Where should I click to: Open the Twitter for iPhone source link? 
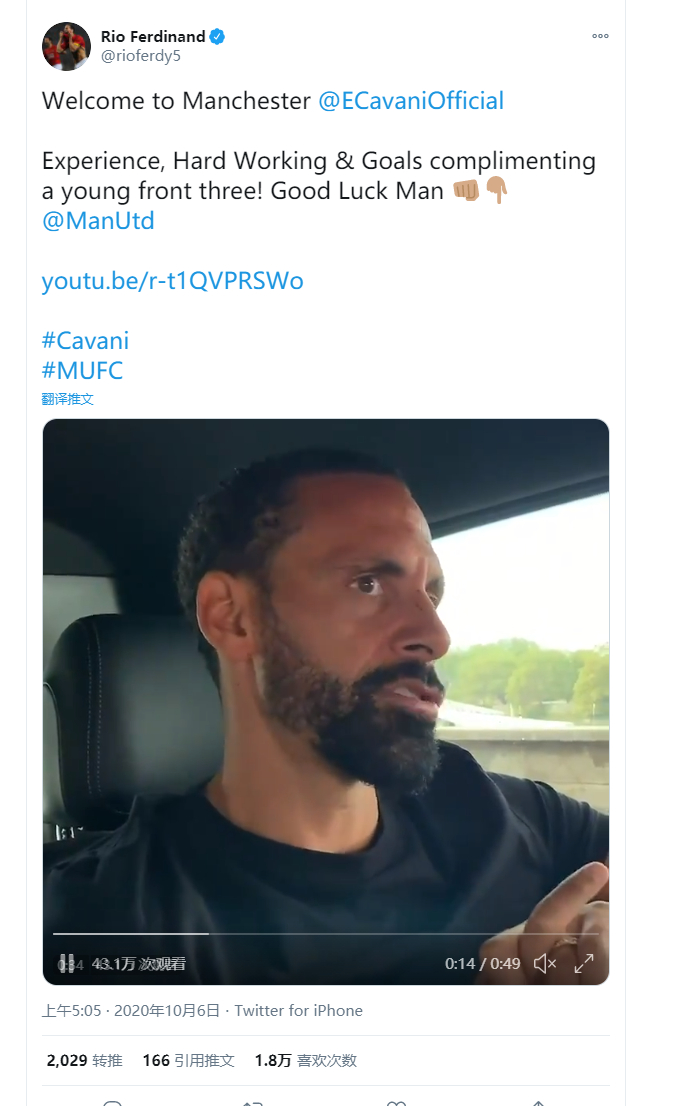click(298, 1011)
